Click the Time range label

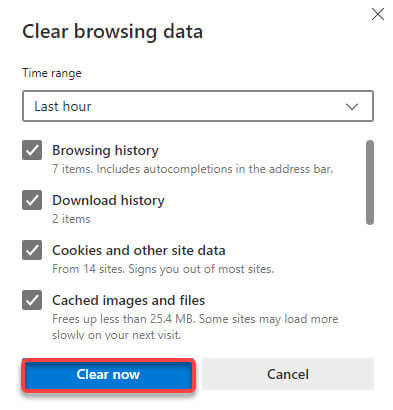tap(52, 73)
